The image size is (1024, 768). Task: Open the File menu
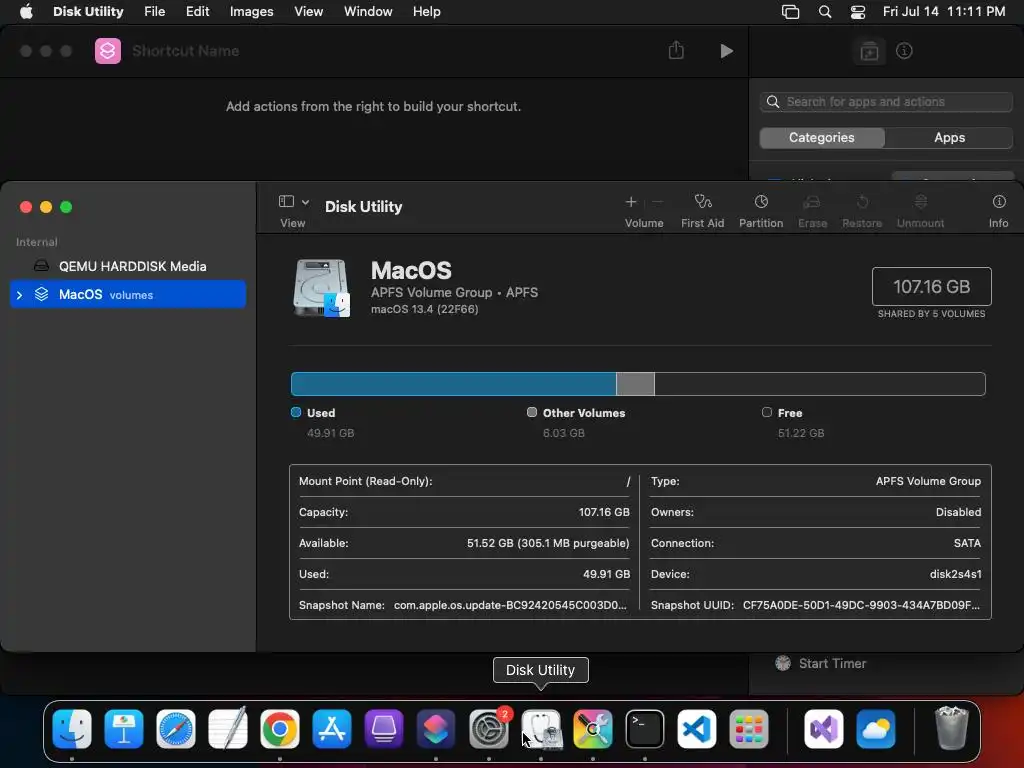(155, 12)
